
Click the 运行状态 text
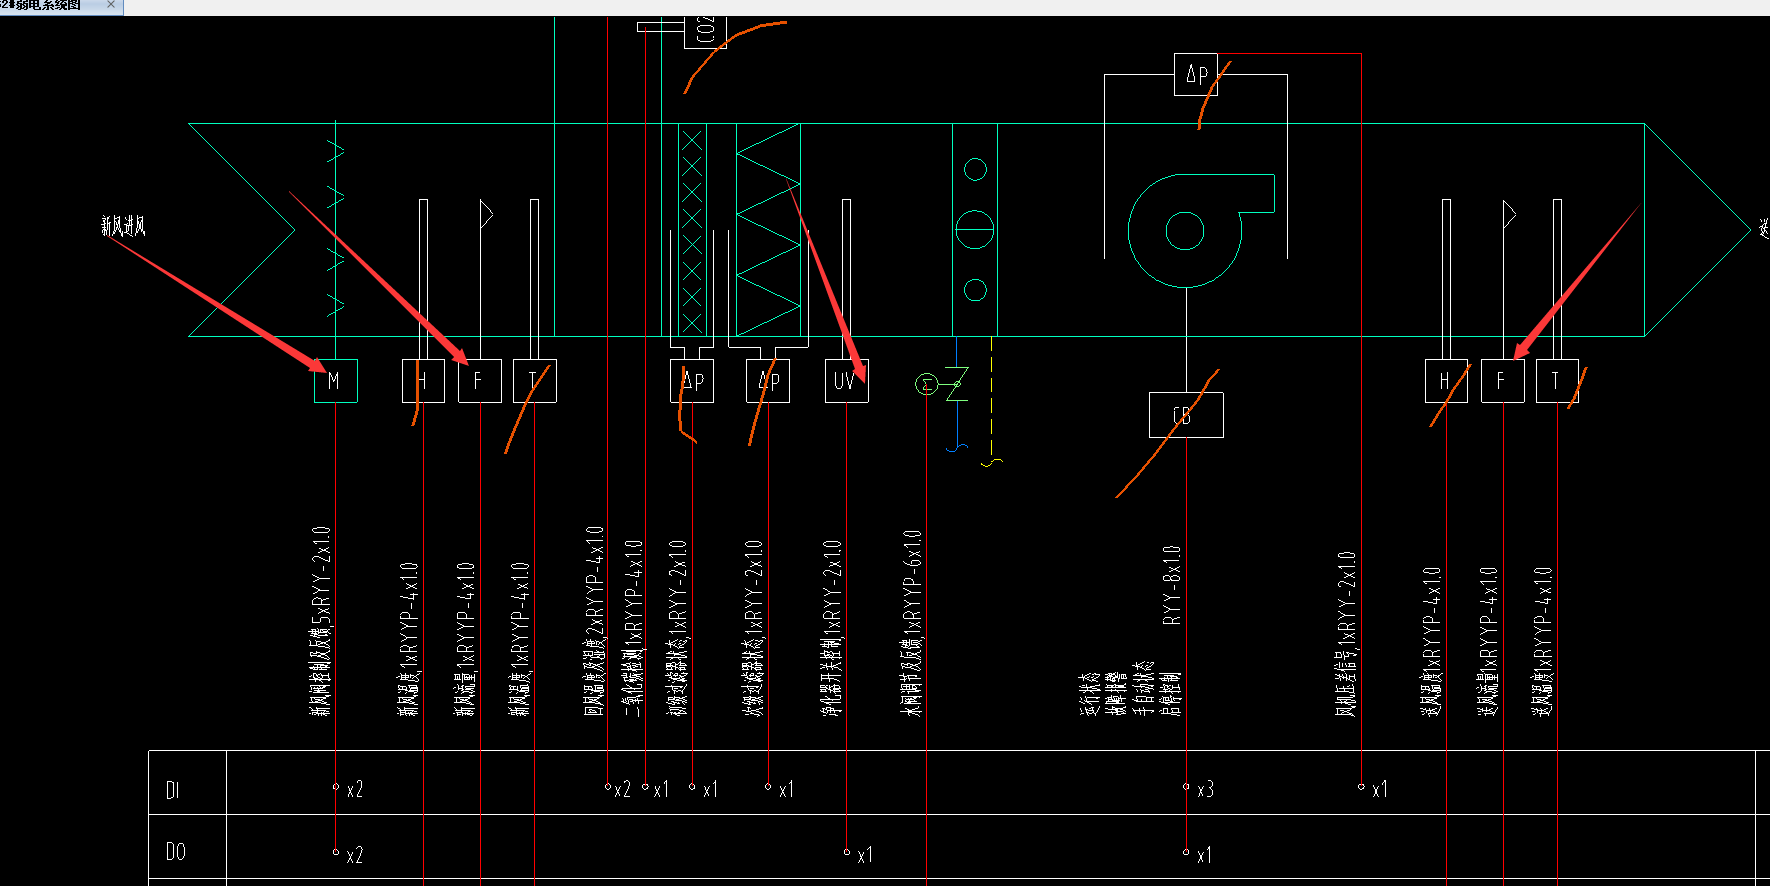coord(1090,695)
